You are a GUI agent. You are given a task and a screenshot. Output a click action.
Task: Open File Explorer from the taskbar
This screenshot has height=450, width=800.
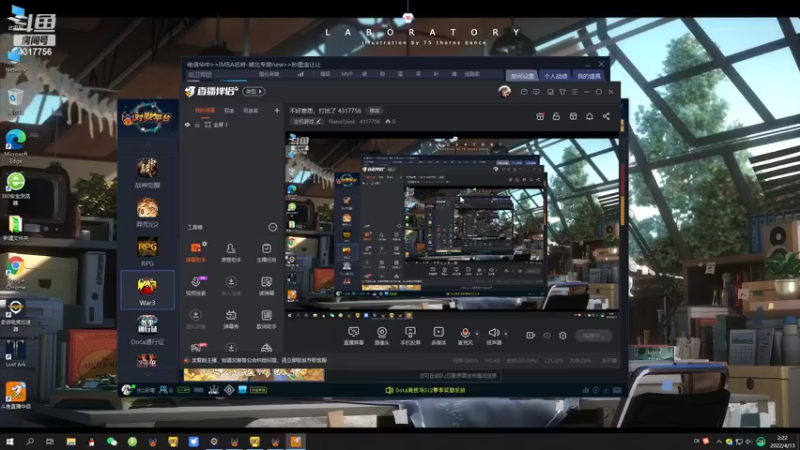(71, 441)
